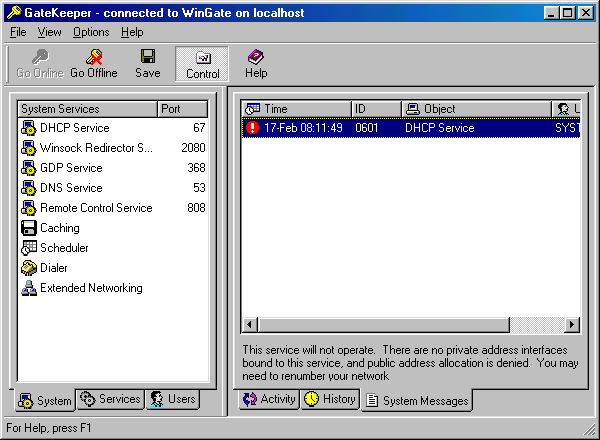
Task: Toggle the Control toolbar button
Action: pos(202,64)
